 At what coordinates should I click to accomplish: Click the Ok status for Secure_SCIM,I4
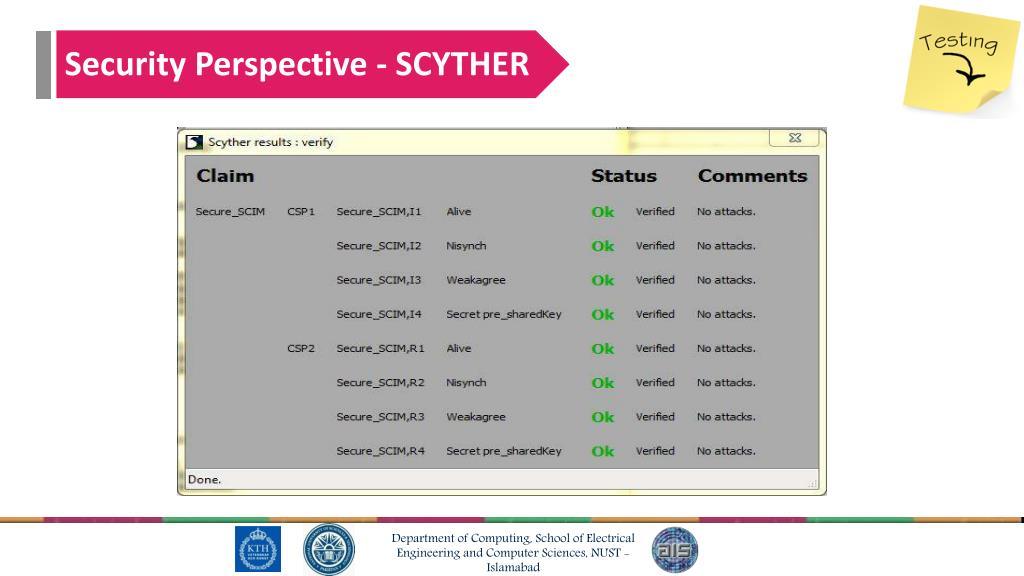(603, 314)
